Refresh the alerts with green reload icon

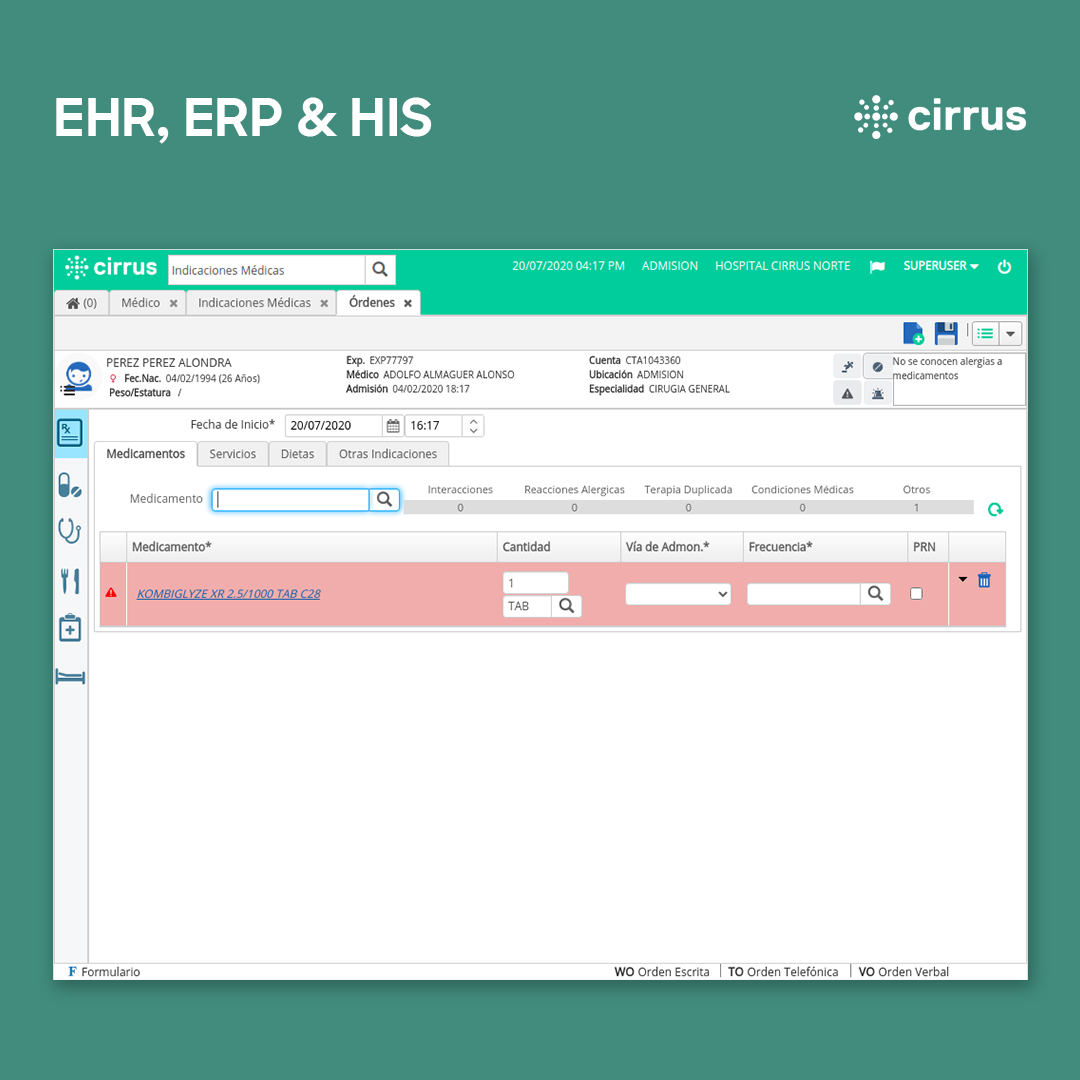[x=995, y=510]
